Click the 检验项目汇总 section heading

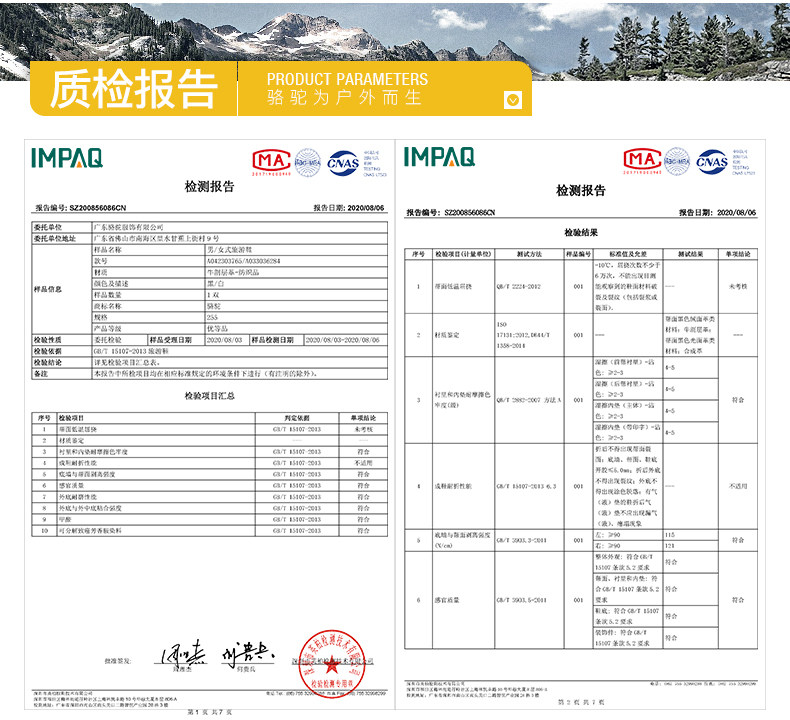tap(210, 396)
